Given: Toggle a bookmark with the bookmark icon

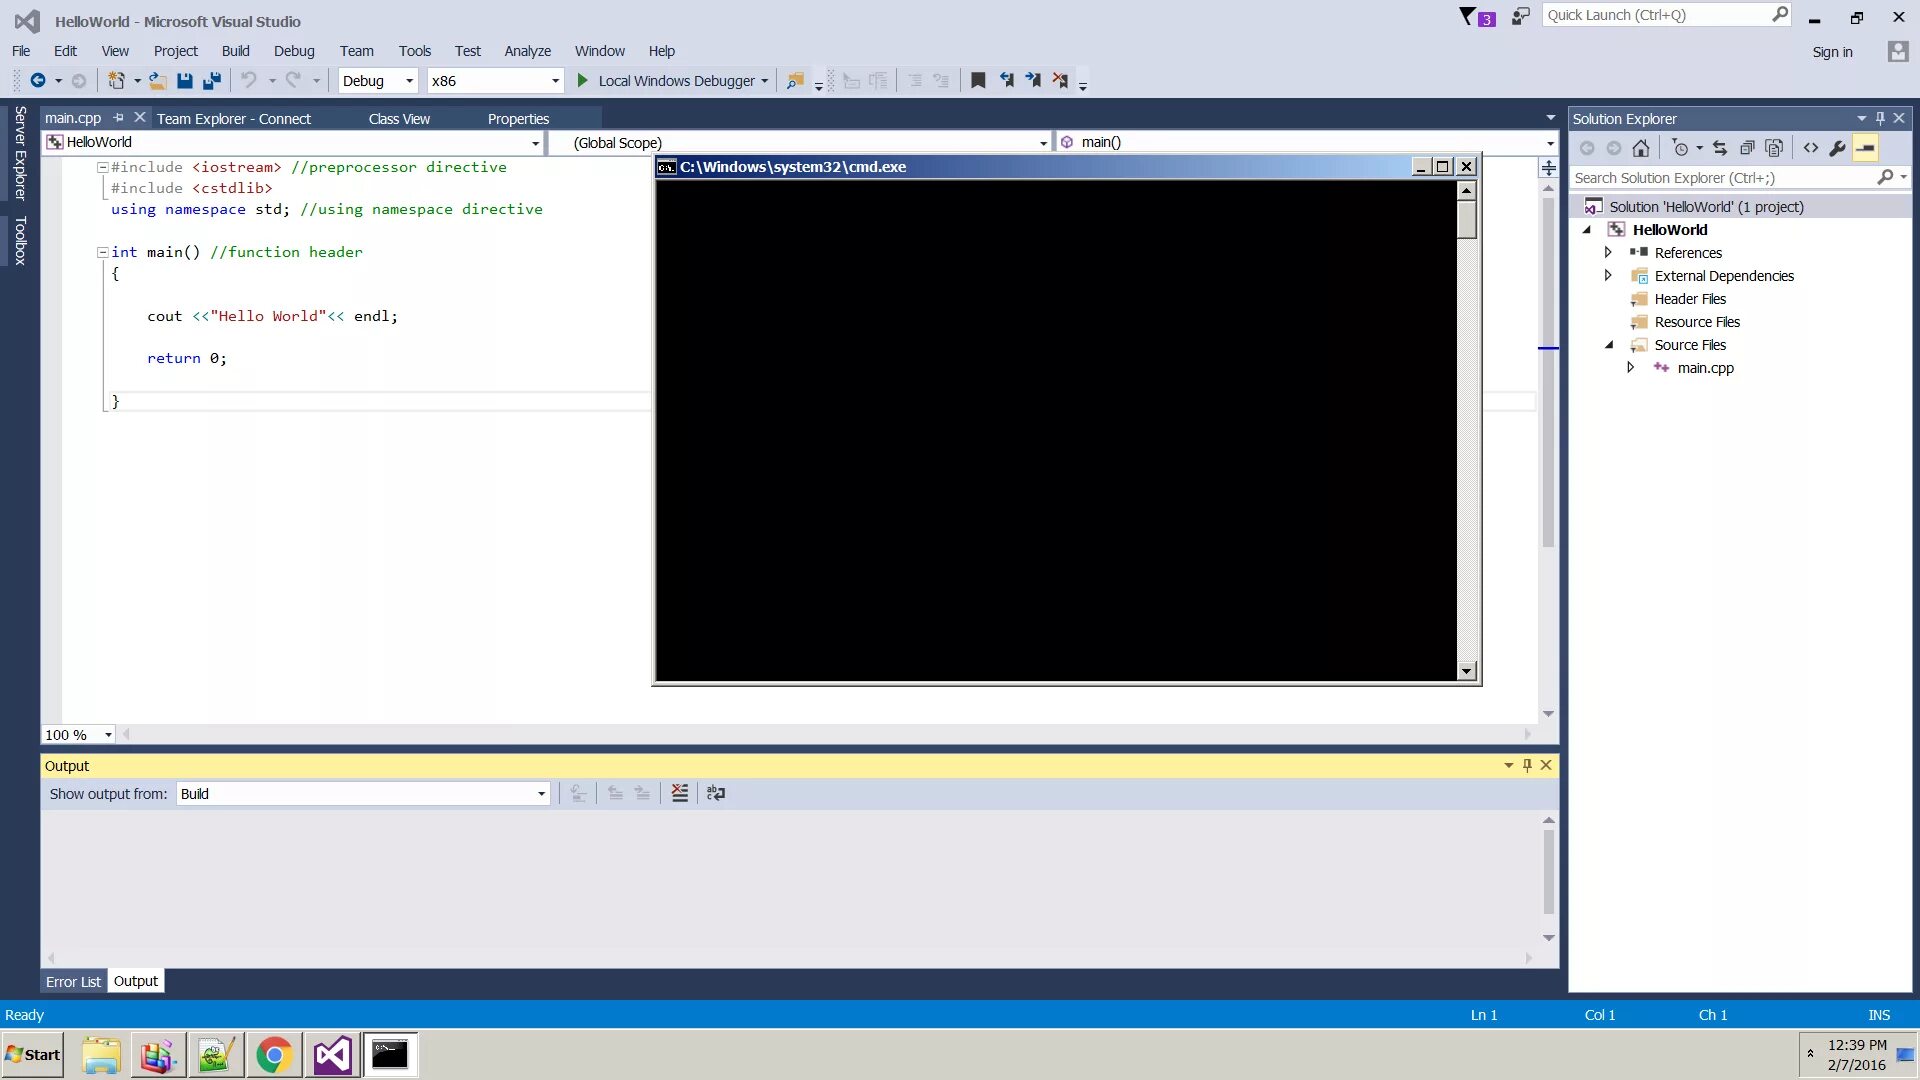Looking at the screenshot, I should (x=978, y=81).
